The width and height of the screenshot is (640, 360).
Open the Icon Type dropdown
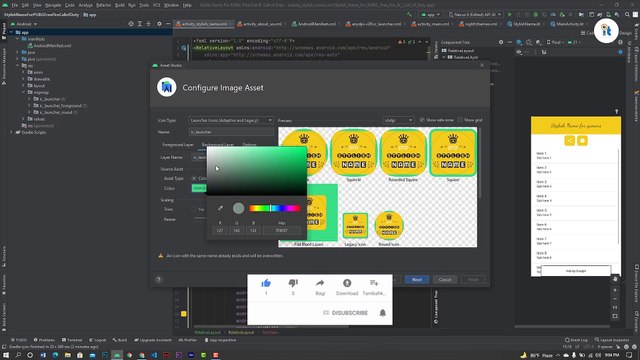pyautogui.click(x=231, y=120)
